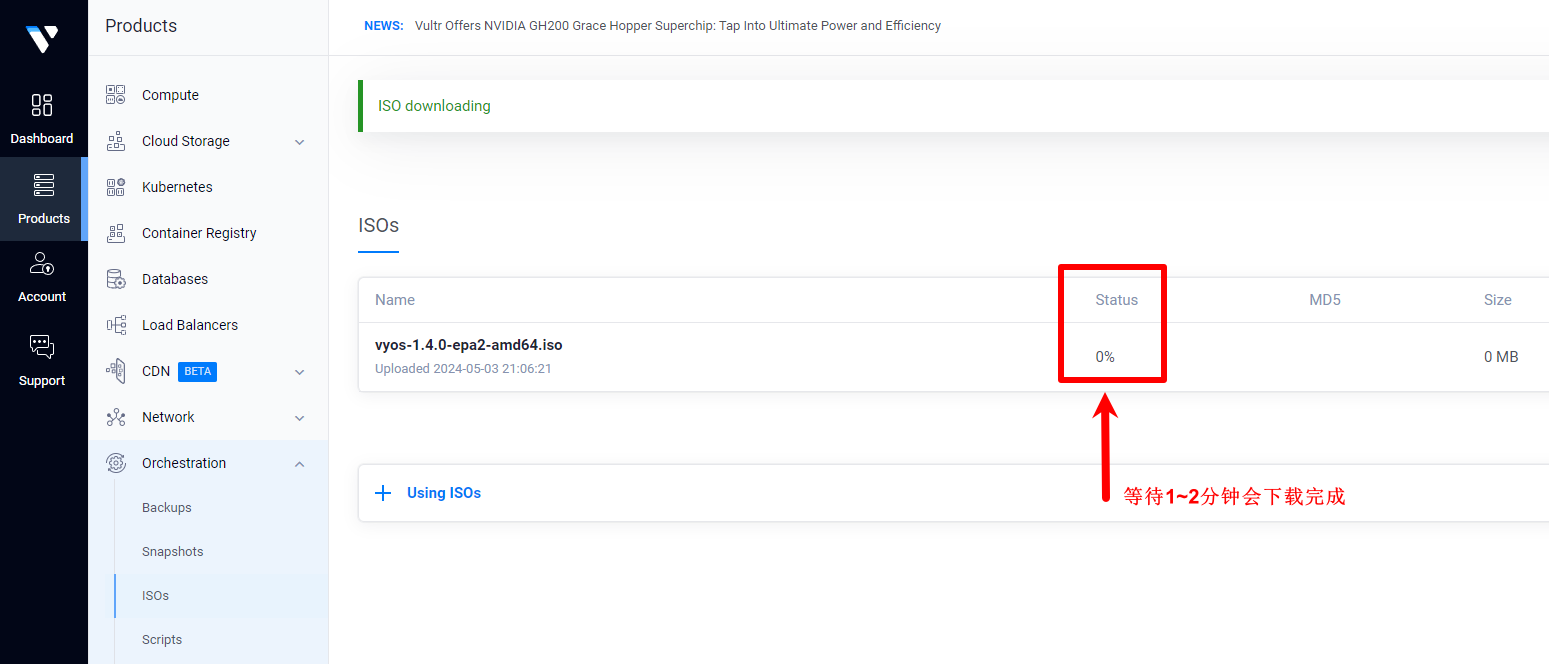Click the Uploaded 2024-05-03 21:06:21 timestamp
The height and width of the screenshot is (664, 1549).
tap(463, 369)
